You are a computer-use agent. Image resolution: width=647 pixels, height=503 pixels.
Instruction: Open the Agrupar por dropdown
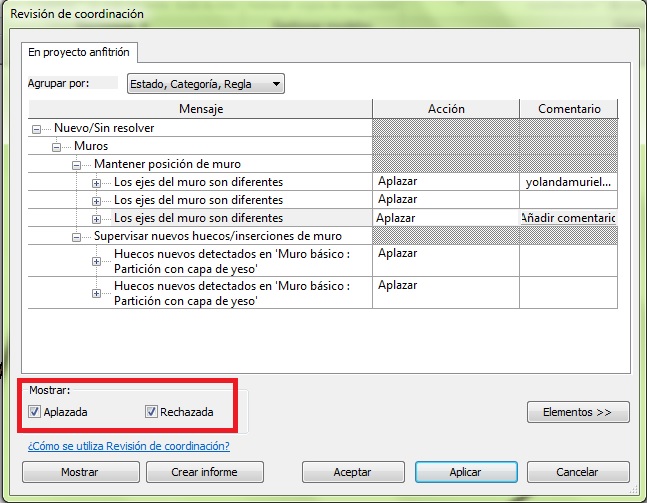pyautogui.click(x=205, y=84)
